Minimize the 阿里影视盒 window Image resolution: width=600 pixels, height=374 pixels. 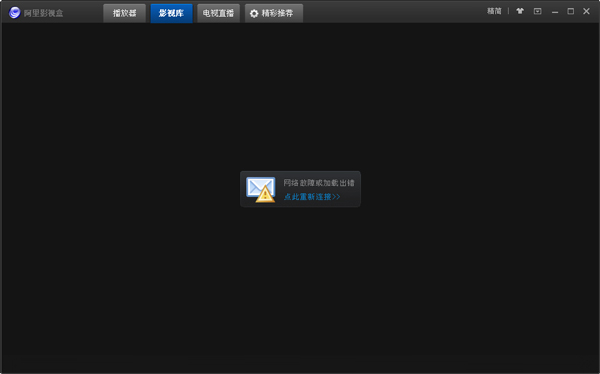coord(555,11)
